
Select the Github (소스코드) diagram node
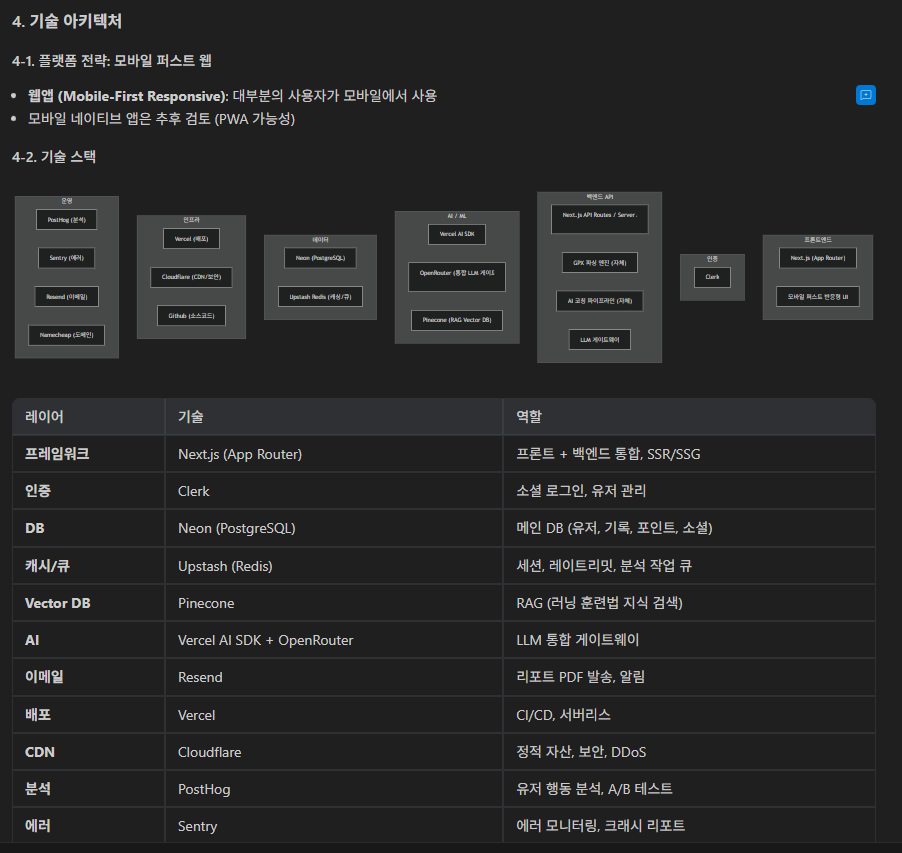[x=192, y=316]
